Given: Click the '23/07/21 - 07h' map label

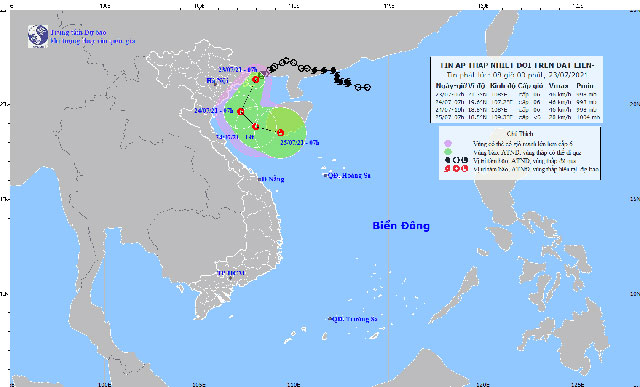Looking at the screenshot, I should click(x=237, y=69).
